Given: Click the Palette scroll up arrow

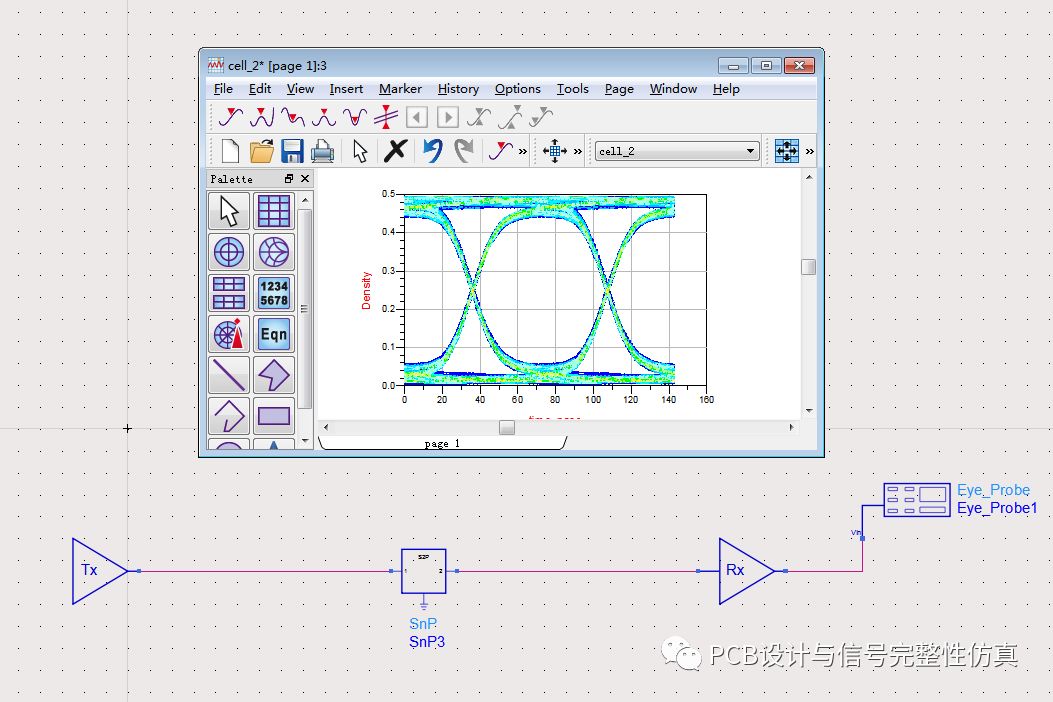Looking at the screenshot, I should point(306,200).
